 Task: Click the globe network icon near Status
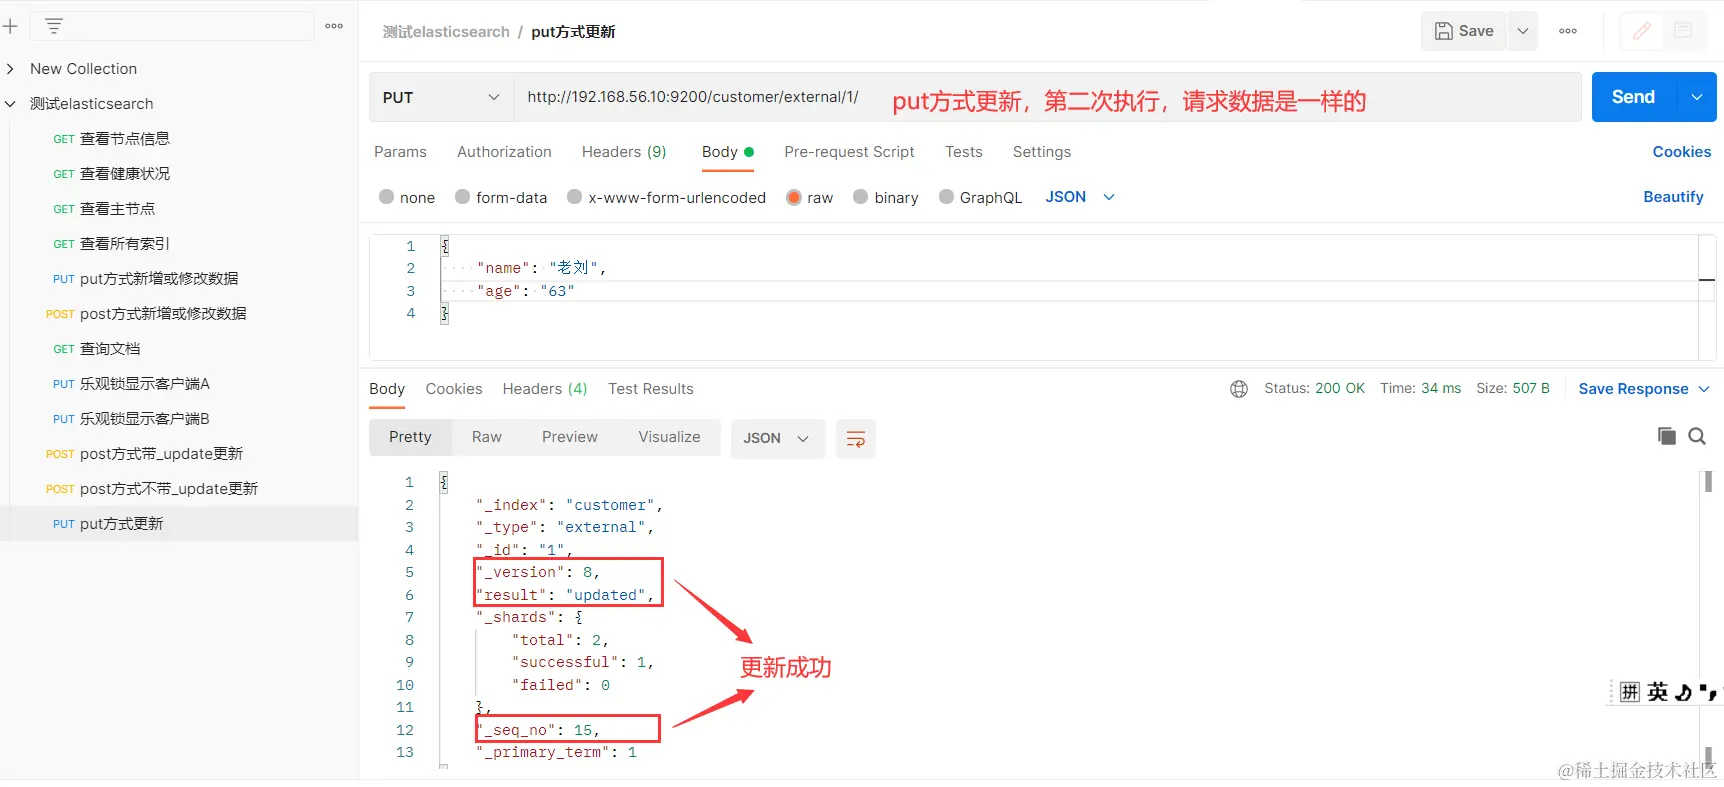1239,389
